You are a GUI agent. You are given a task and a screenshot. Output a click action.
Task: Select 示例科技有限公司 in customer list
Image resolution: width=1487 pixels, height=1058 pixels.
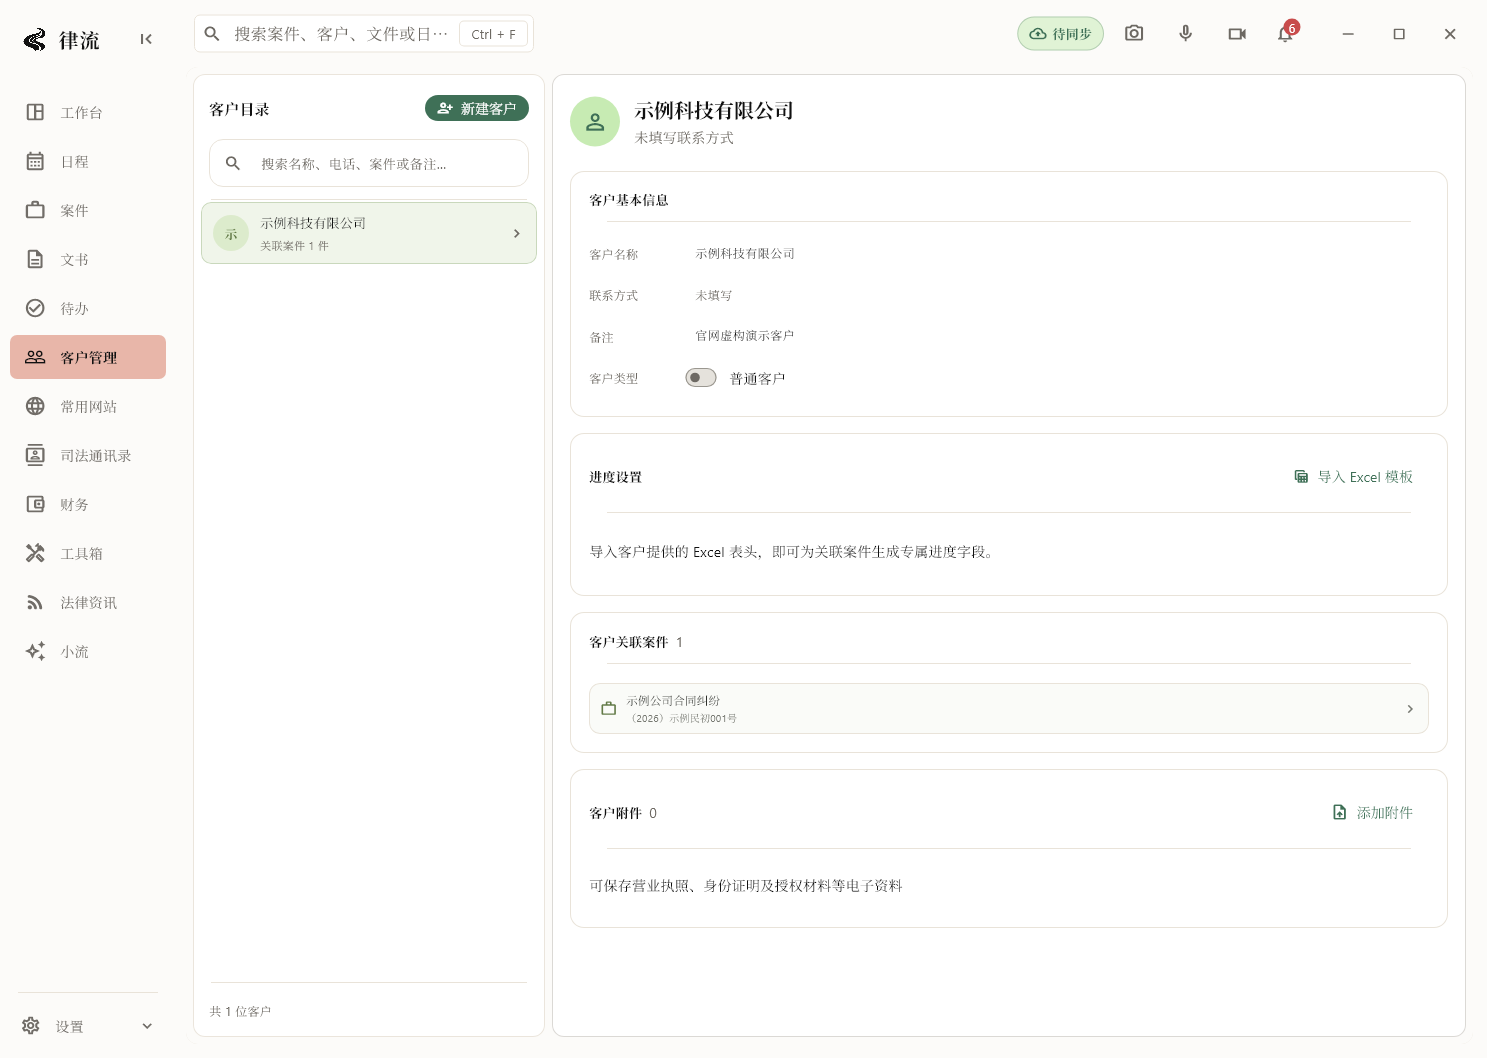click(x=369, y=233)
